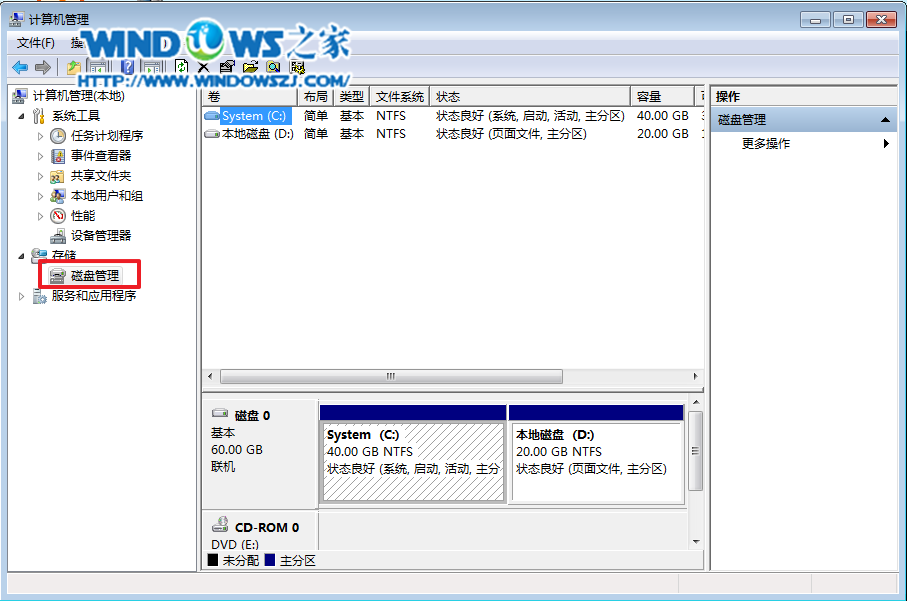Open 更多操作 in the actions pane
Viewport: 907px width, 601px height.
[x=766, y=144]
